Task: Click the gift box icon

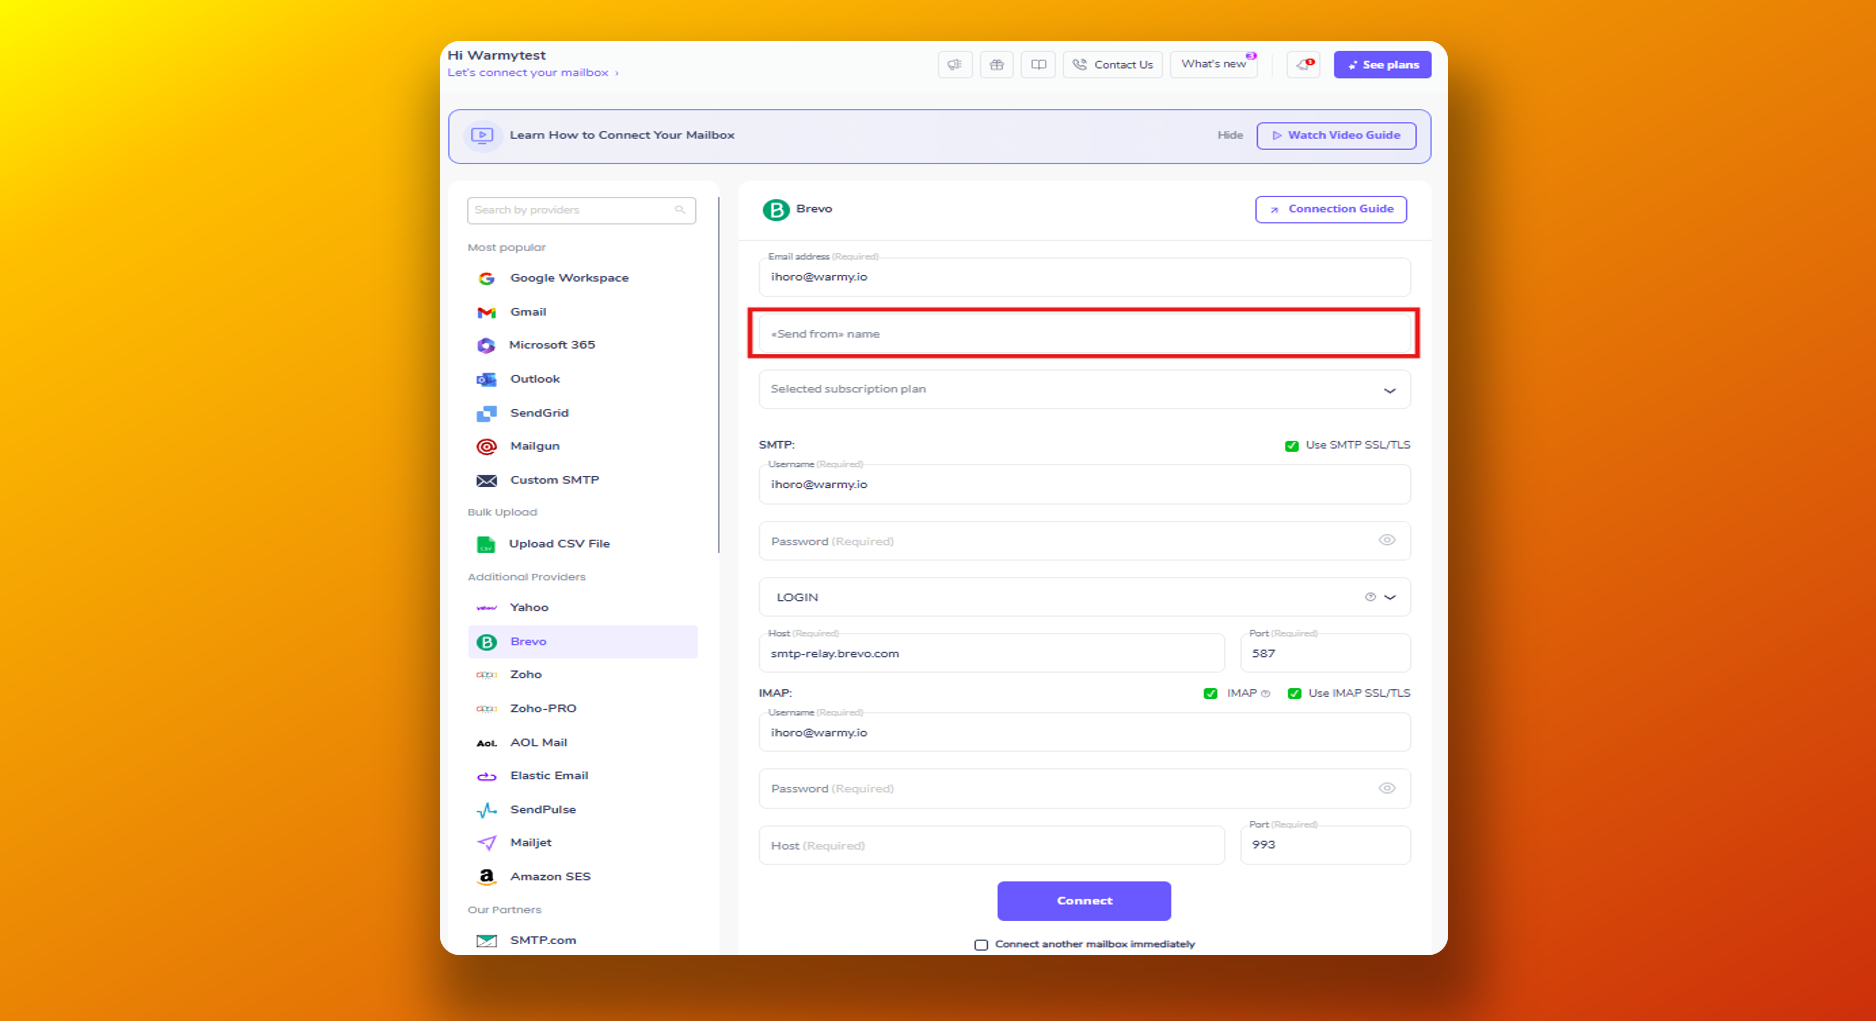Action: pos(997,65)
